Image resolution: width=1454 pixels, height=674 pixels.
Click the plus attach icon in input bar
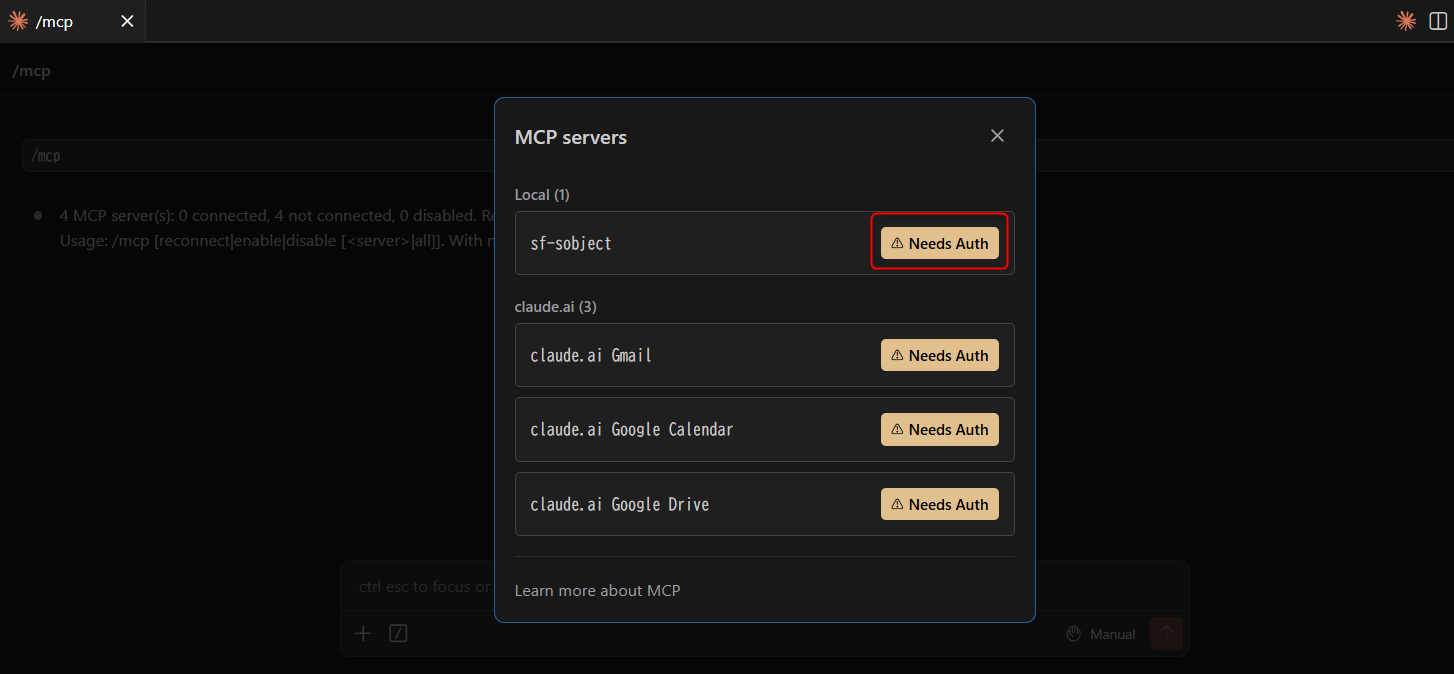(364, 633)
